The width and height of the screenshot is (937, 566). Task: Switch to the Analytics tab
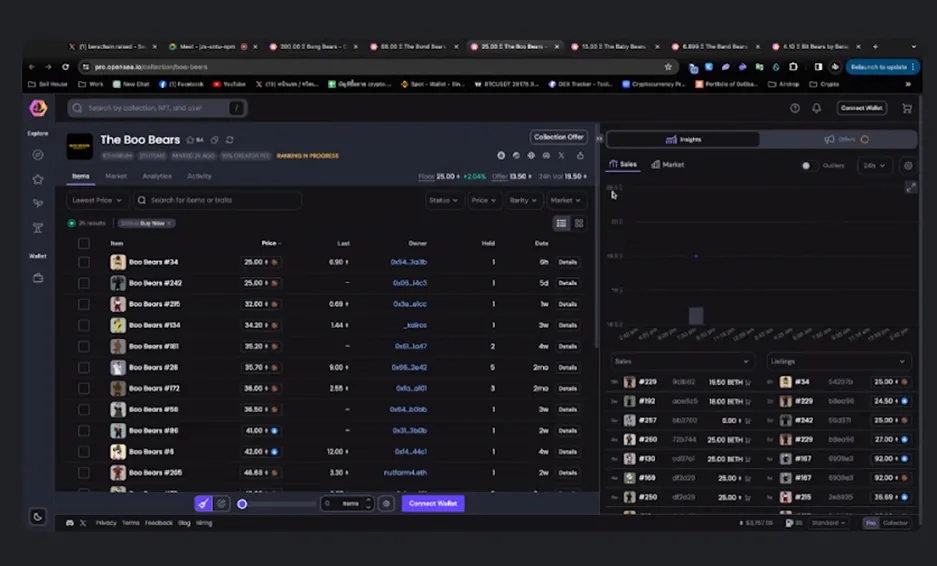(157, 176)
